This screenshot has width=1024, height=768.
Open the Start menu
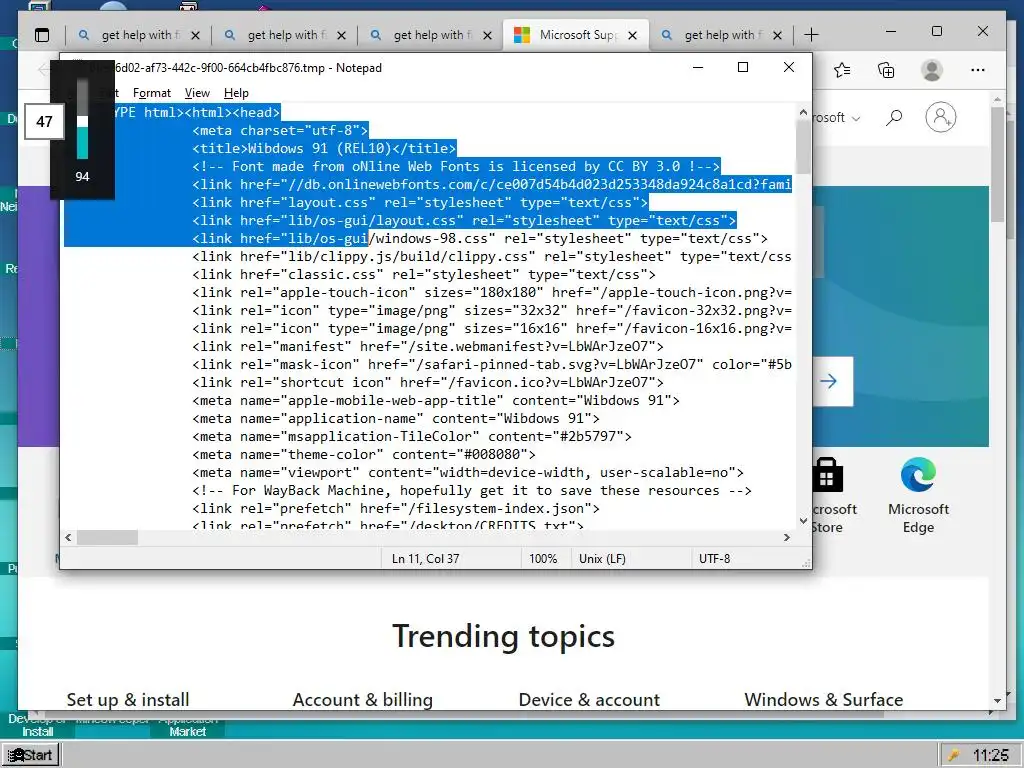(31, 755)
